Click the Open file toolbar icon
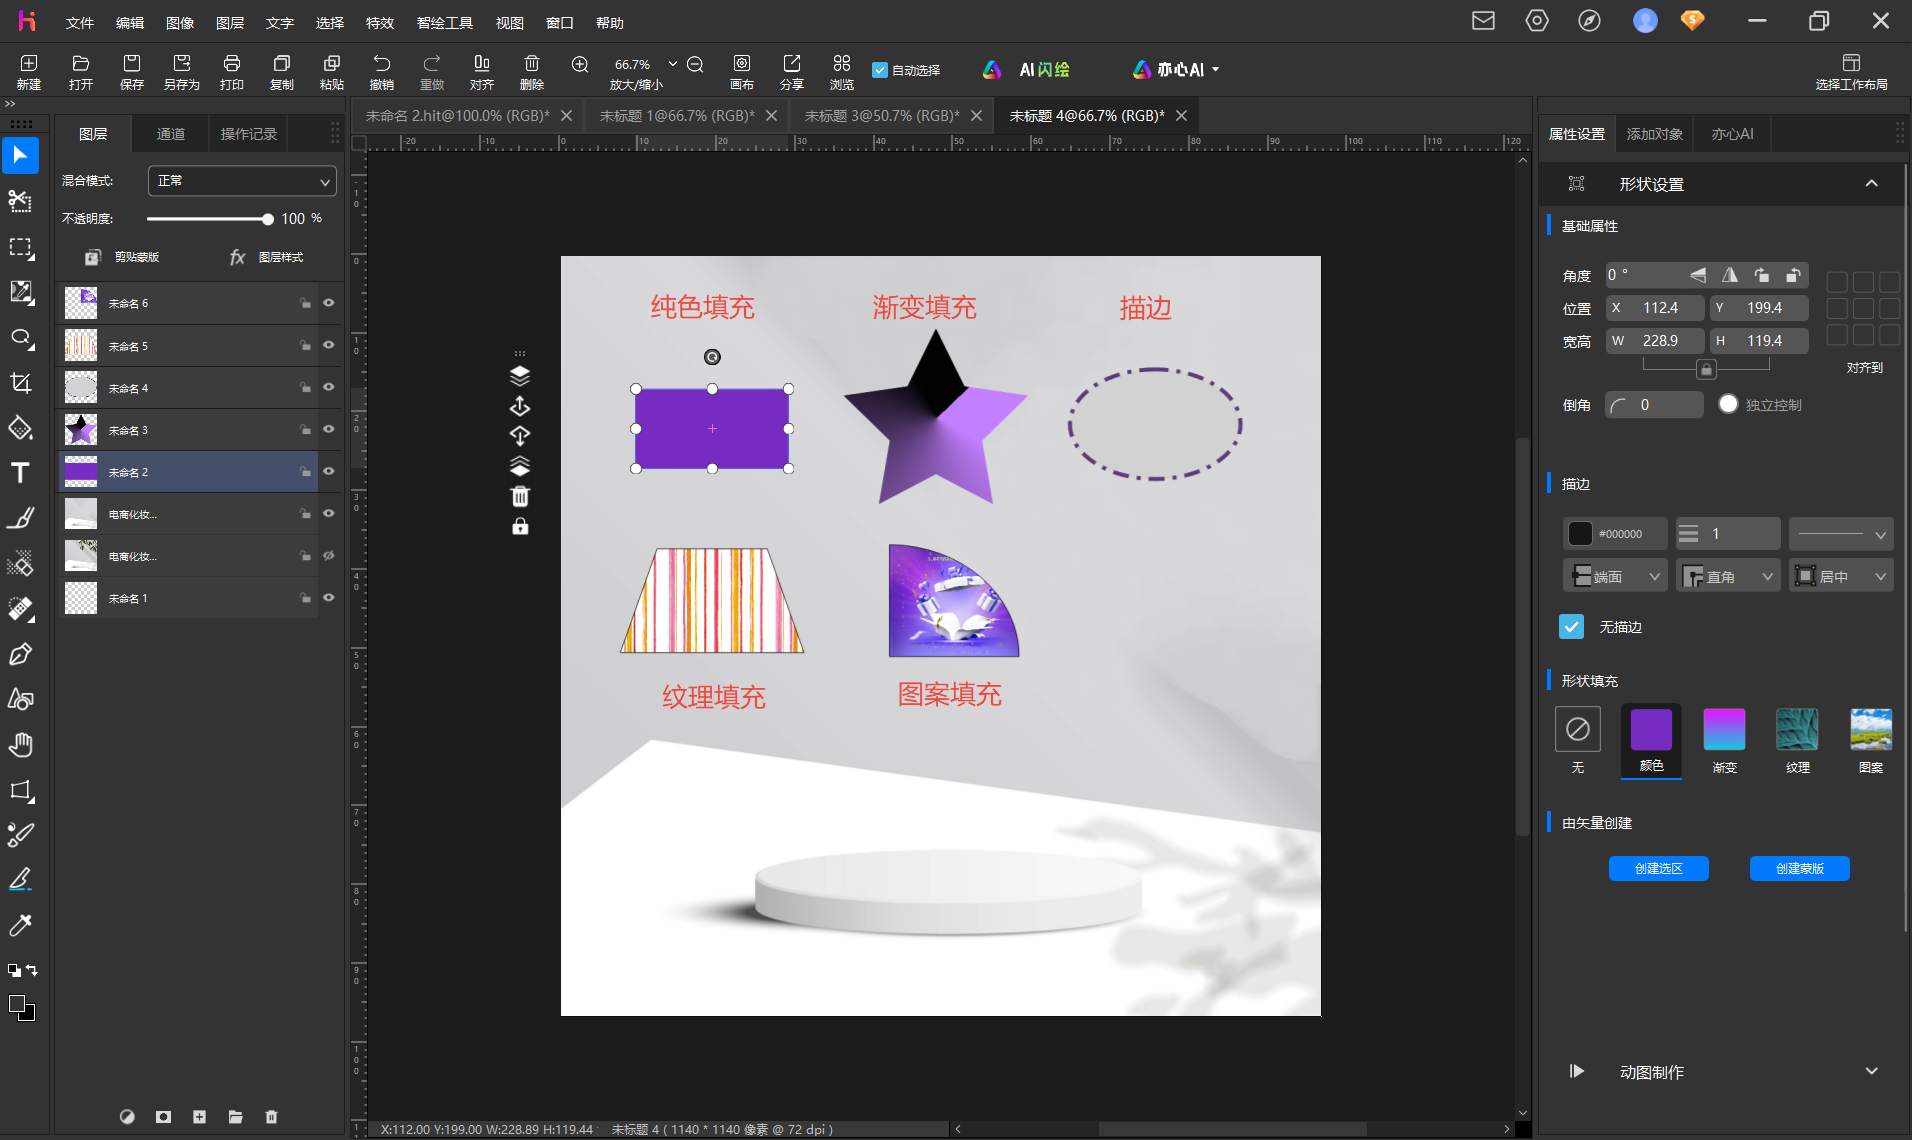Image resolution: width=1912 pixels, height=1140 pixels. tap(81, 72)
